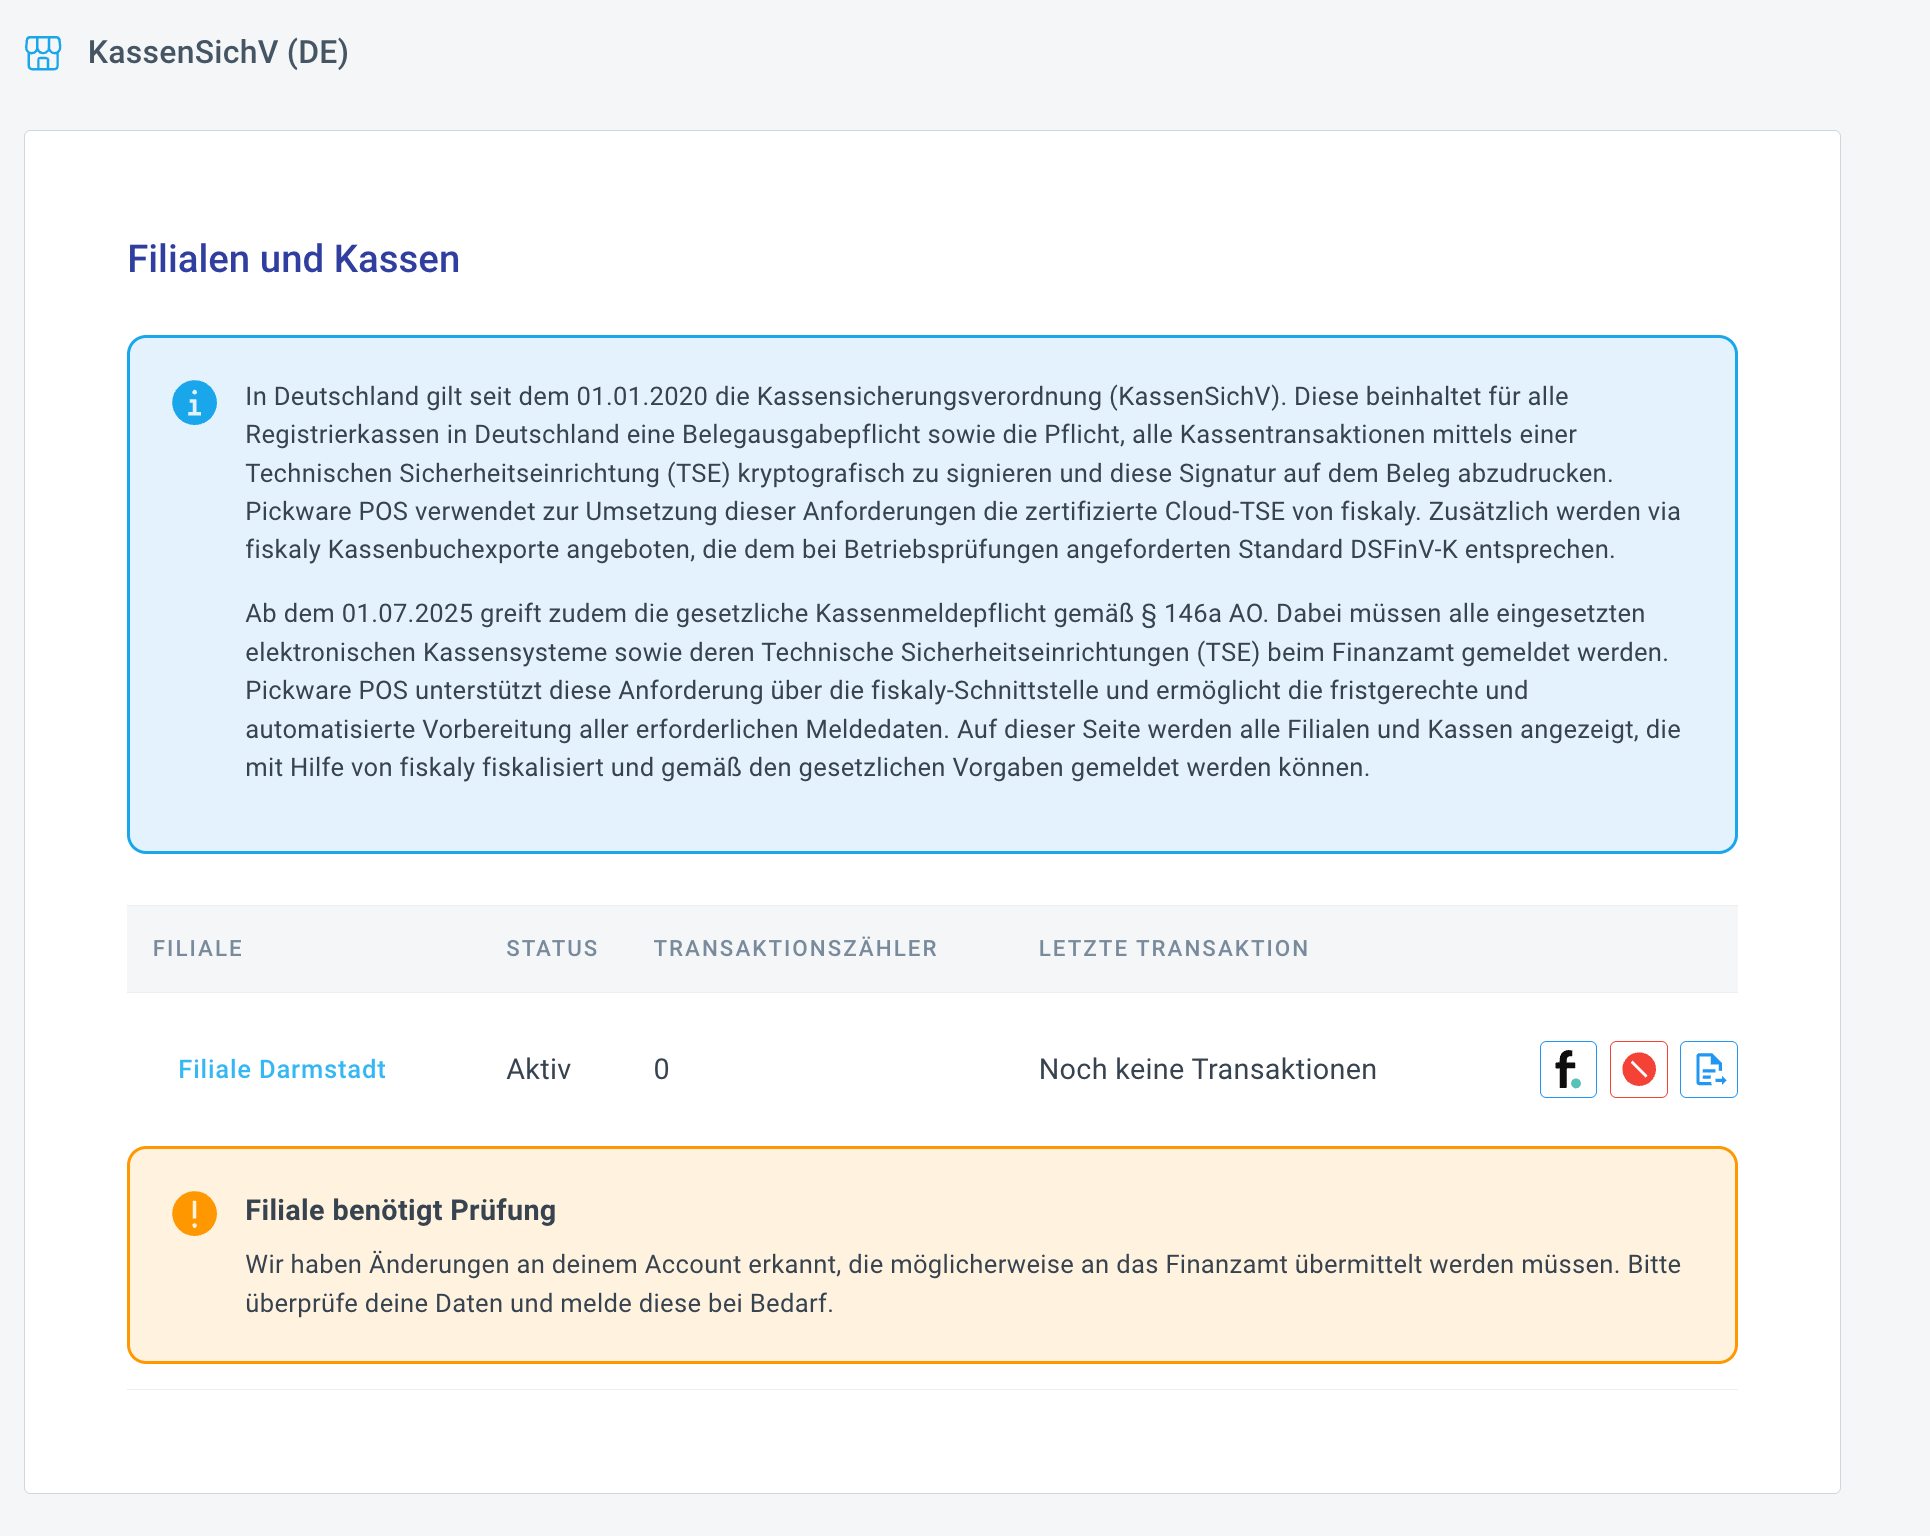This screenshot has width=1930, height=1536.
Task: Click the info paragraph starting In Deutschland gilt
Action: pyautogui.click(x=960, y=472)
